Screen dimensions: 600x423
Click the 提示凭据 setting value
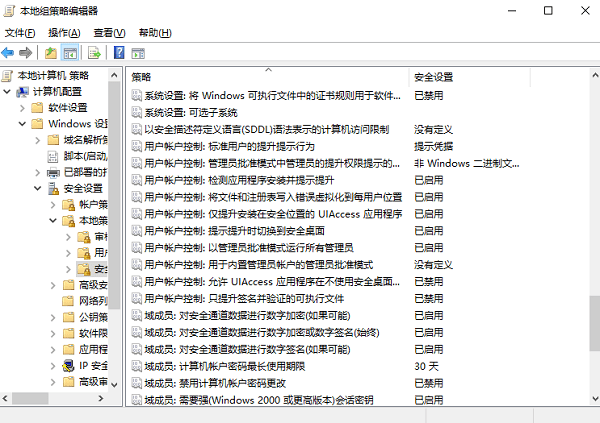tap(433, 146)
